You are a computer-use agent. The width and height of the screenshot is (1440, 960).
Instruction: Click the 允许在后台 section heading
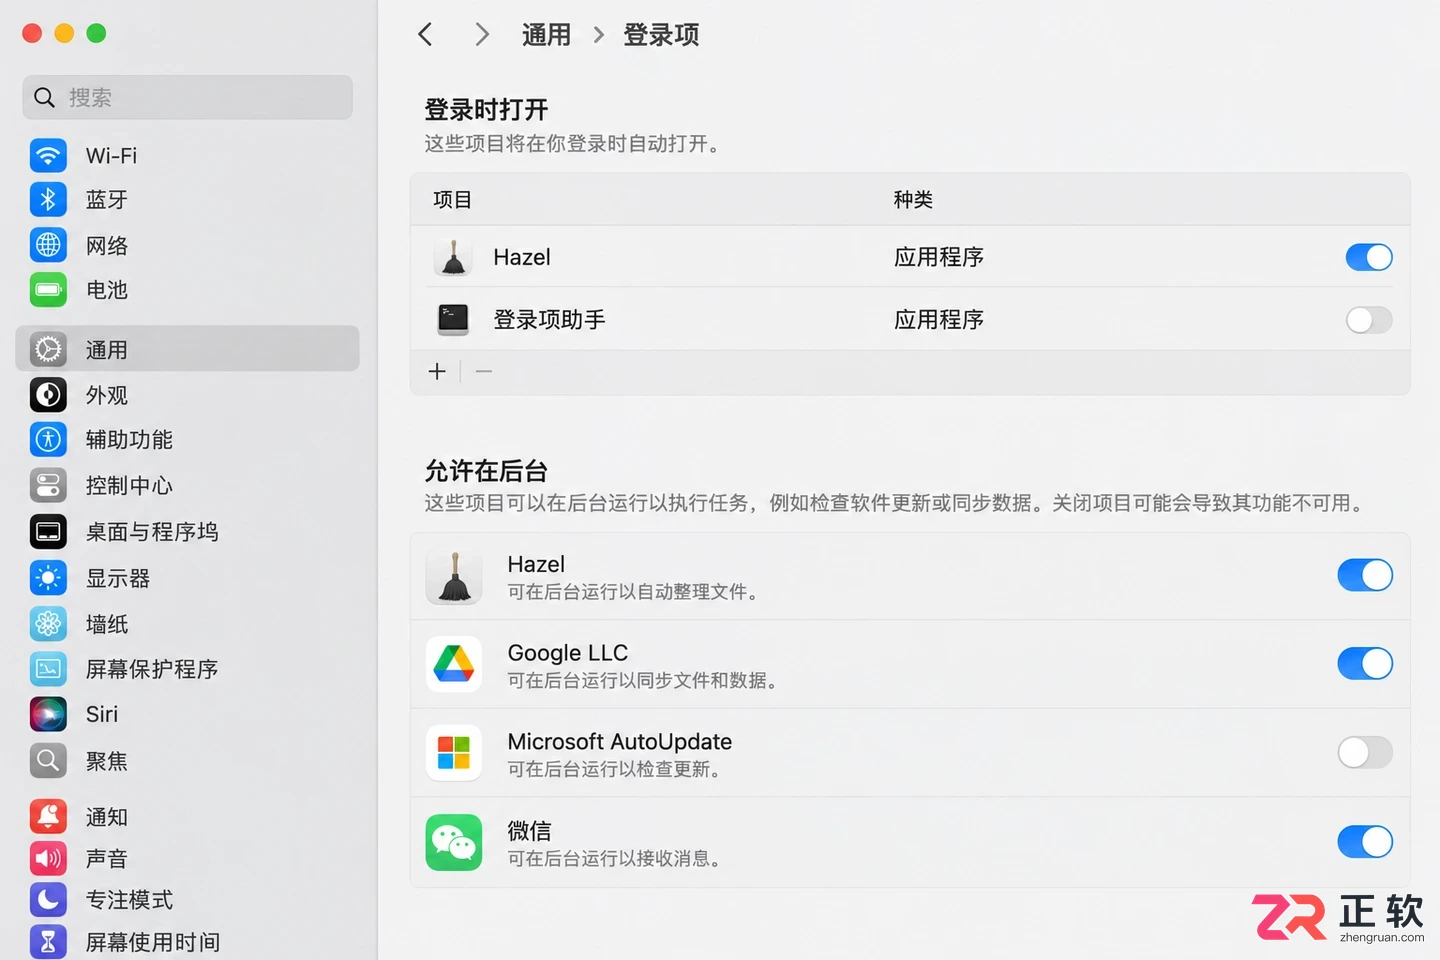(x=486, y=471)
